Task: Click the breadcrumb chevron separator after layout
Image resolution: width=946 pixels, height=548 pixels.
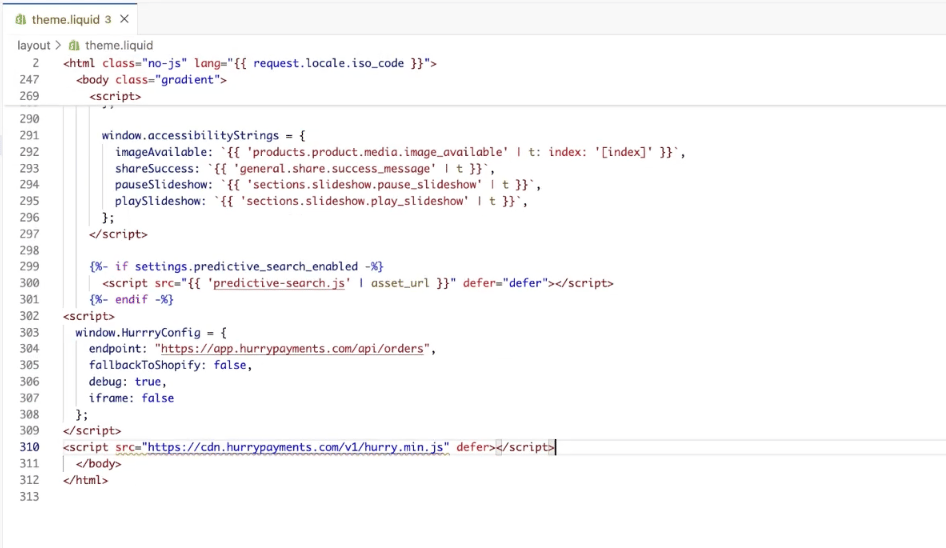Action: tap(59, 45)
